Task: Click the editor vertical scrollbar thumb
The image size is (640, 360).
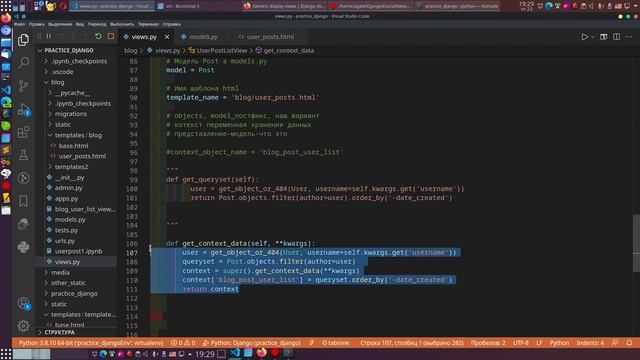Action: tap(636, 243)
